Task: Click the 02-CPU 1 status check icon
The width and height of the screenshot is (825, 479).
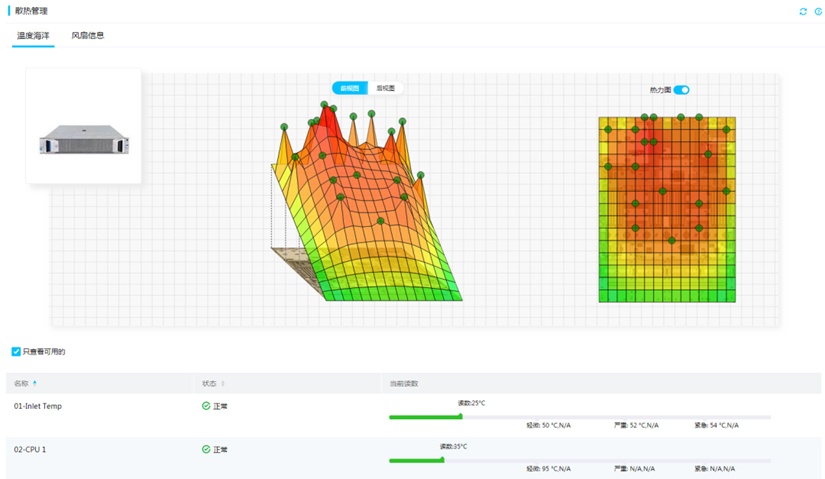Action: click(206, 450)
